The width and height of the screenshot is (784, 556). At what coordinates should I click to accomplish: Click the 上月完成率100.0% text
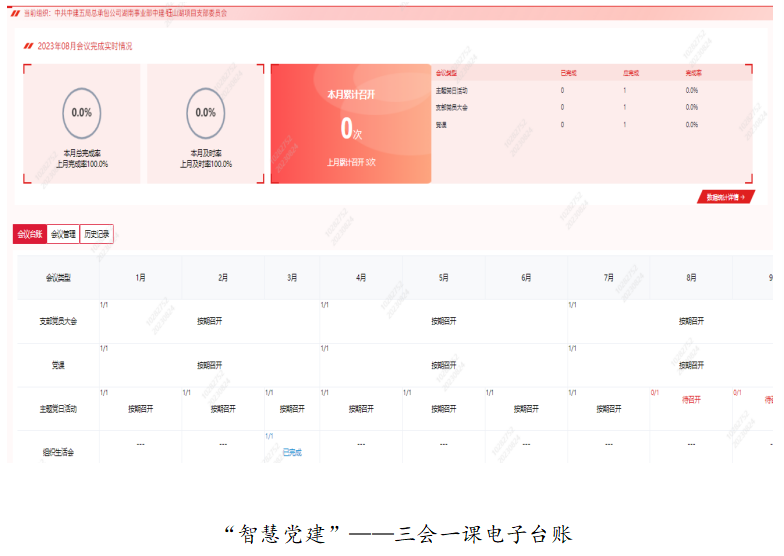(82, 164)
